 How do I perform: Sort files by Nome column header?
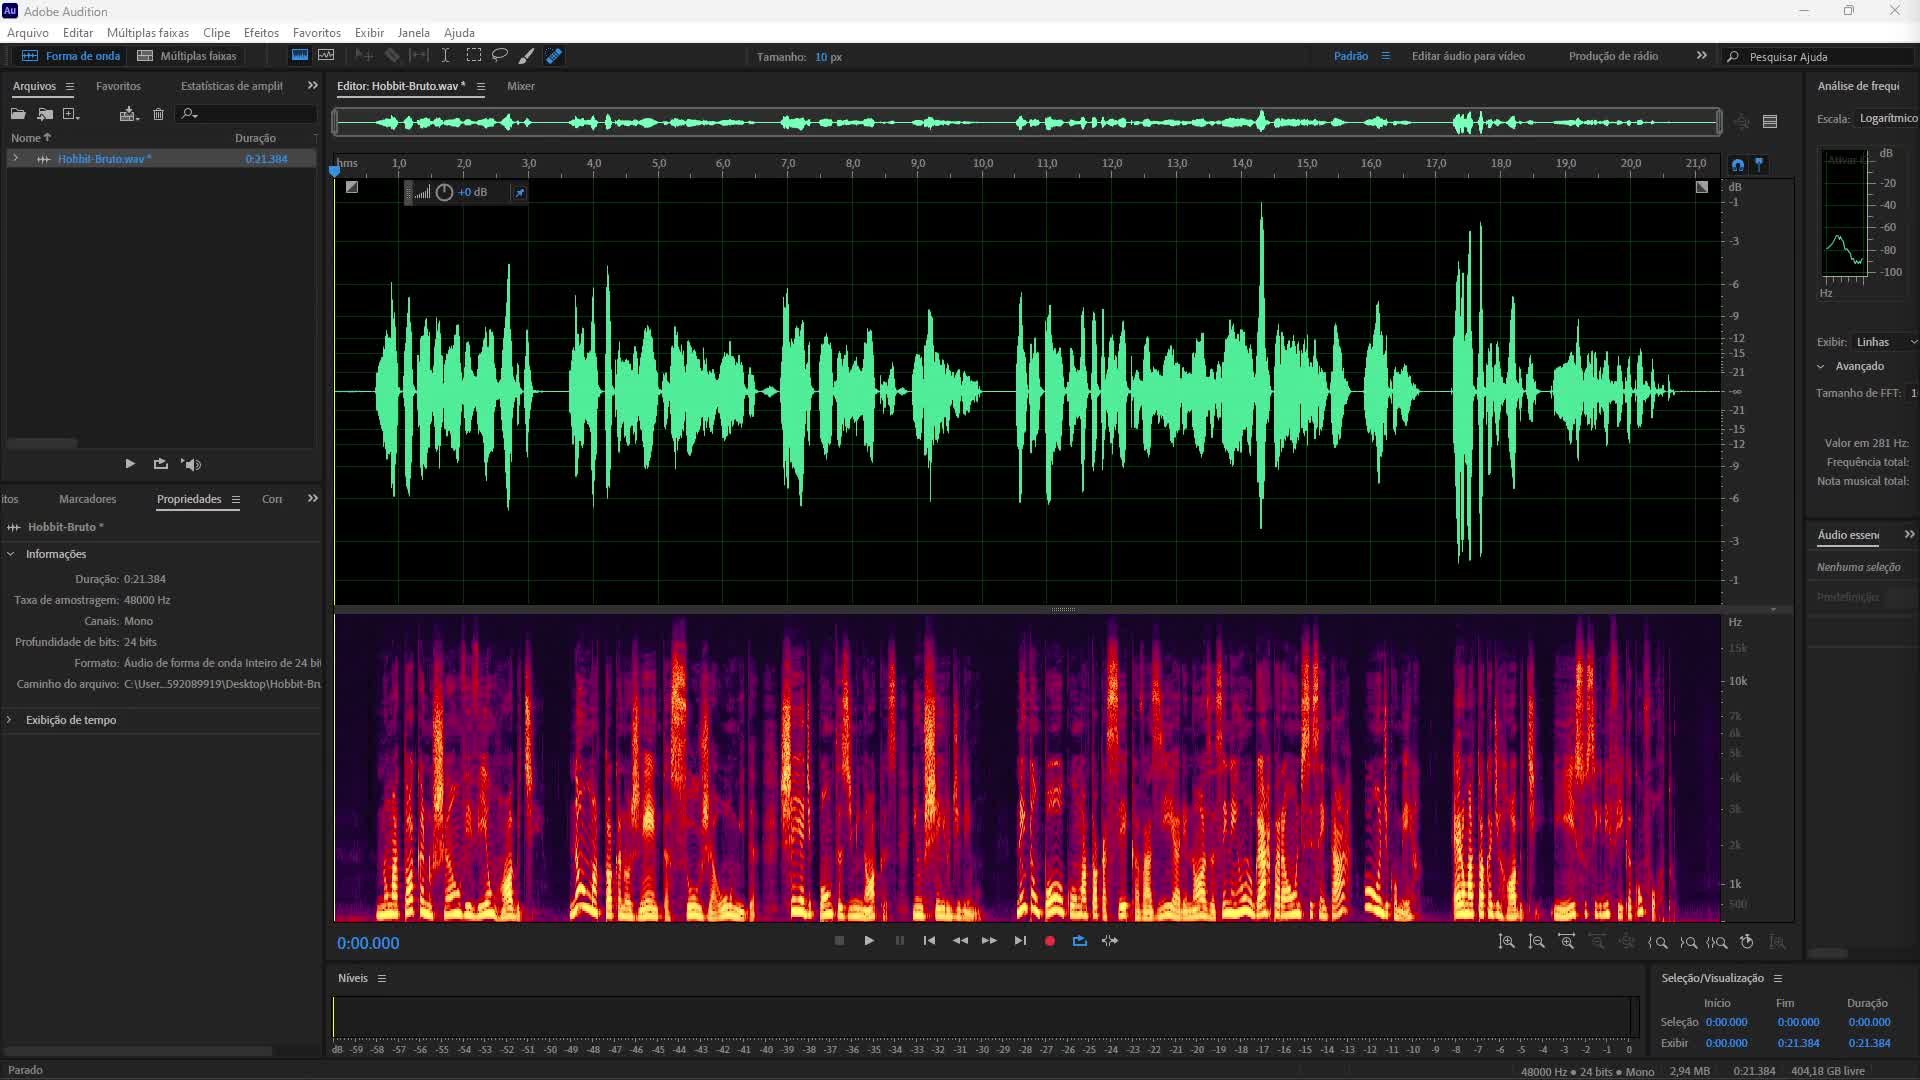tap(30, 138)
